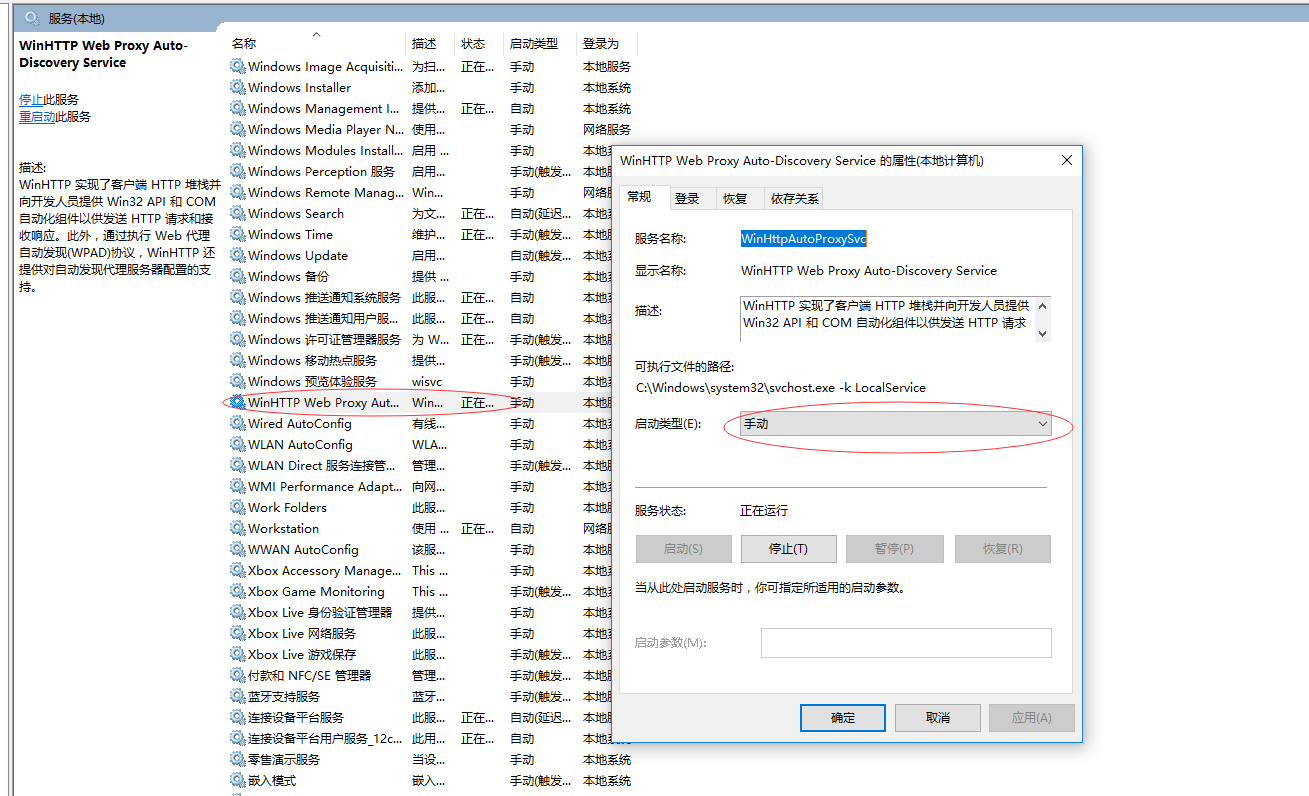The image size is (1309, 796).
Task: Click the WLAN AutoConfig service icon
Action: [x=237, y=444]
